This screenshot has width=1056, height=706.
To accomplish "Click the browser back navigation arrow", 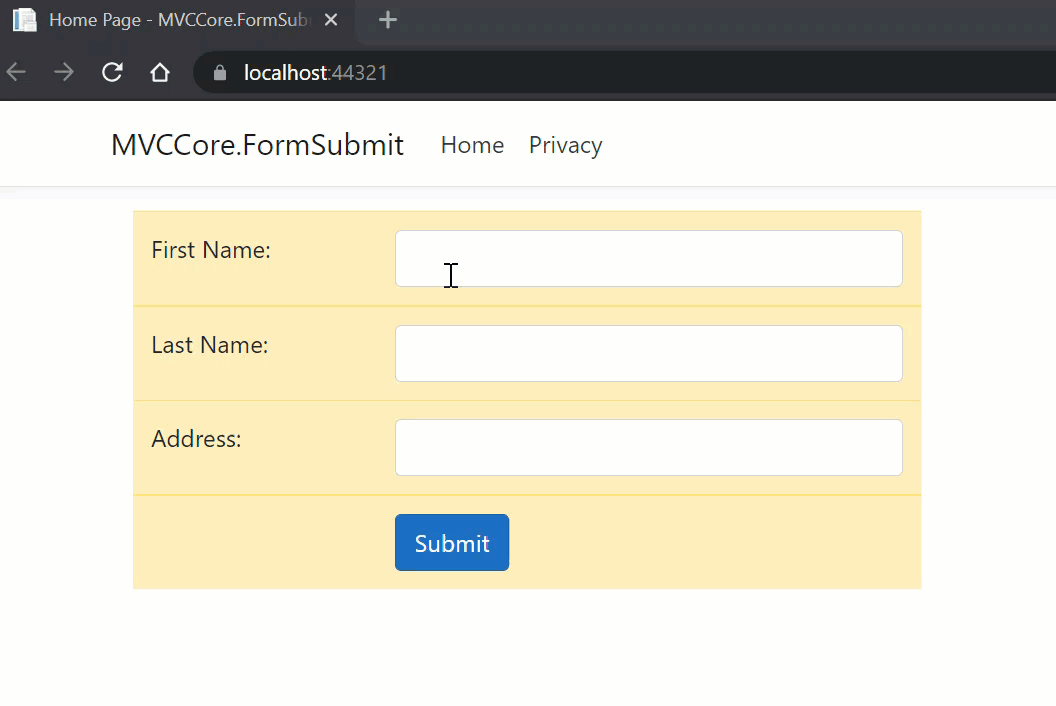I will point(16,71).
